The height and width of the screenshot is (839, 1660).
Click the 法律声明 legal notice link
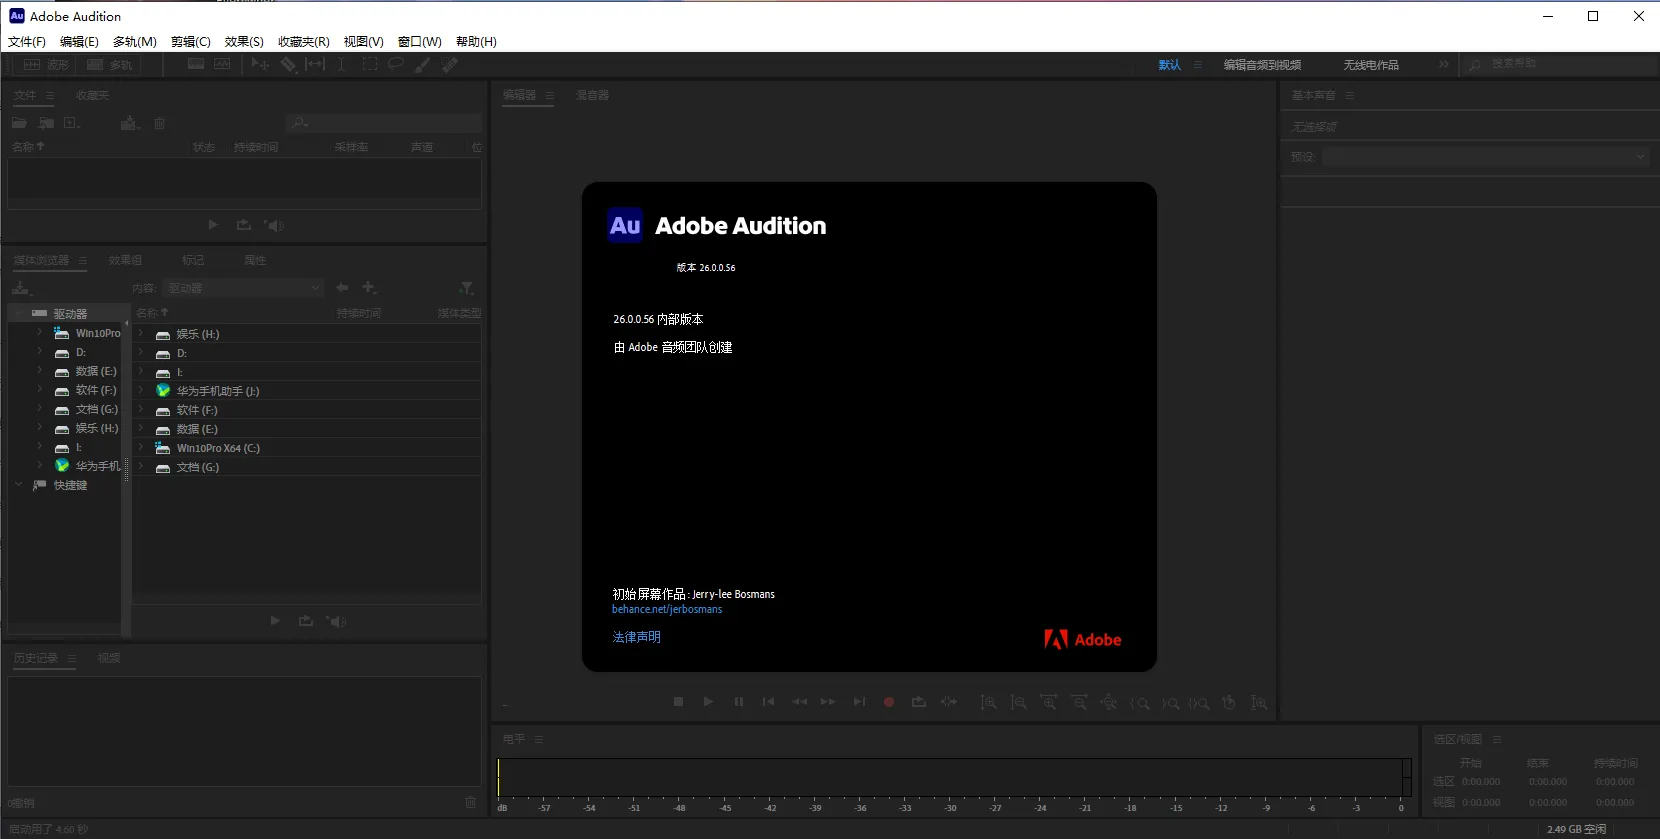click(x=636, y=637)
